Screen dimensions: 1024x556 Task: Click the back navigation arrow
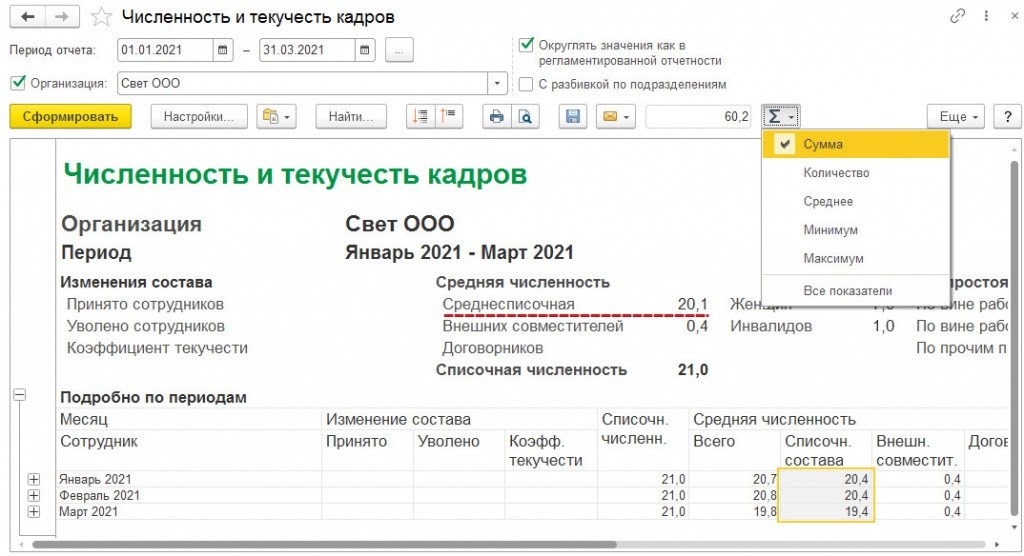(x=28, y=17)
